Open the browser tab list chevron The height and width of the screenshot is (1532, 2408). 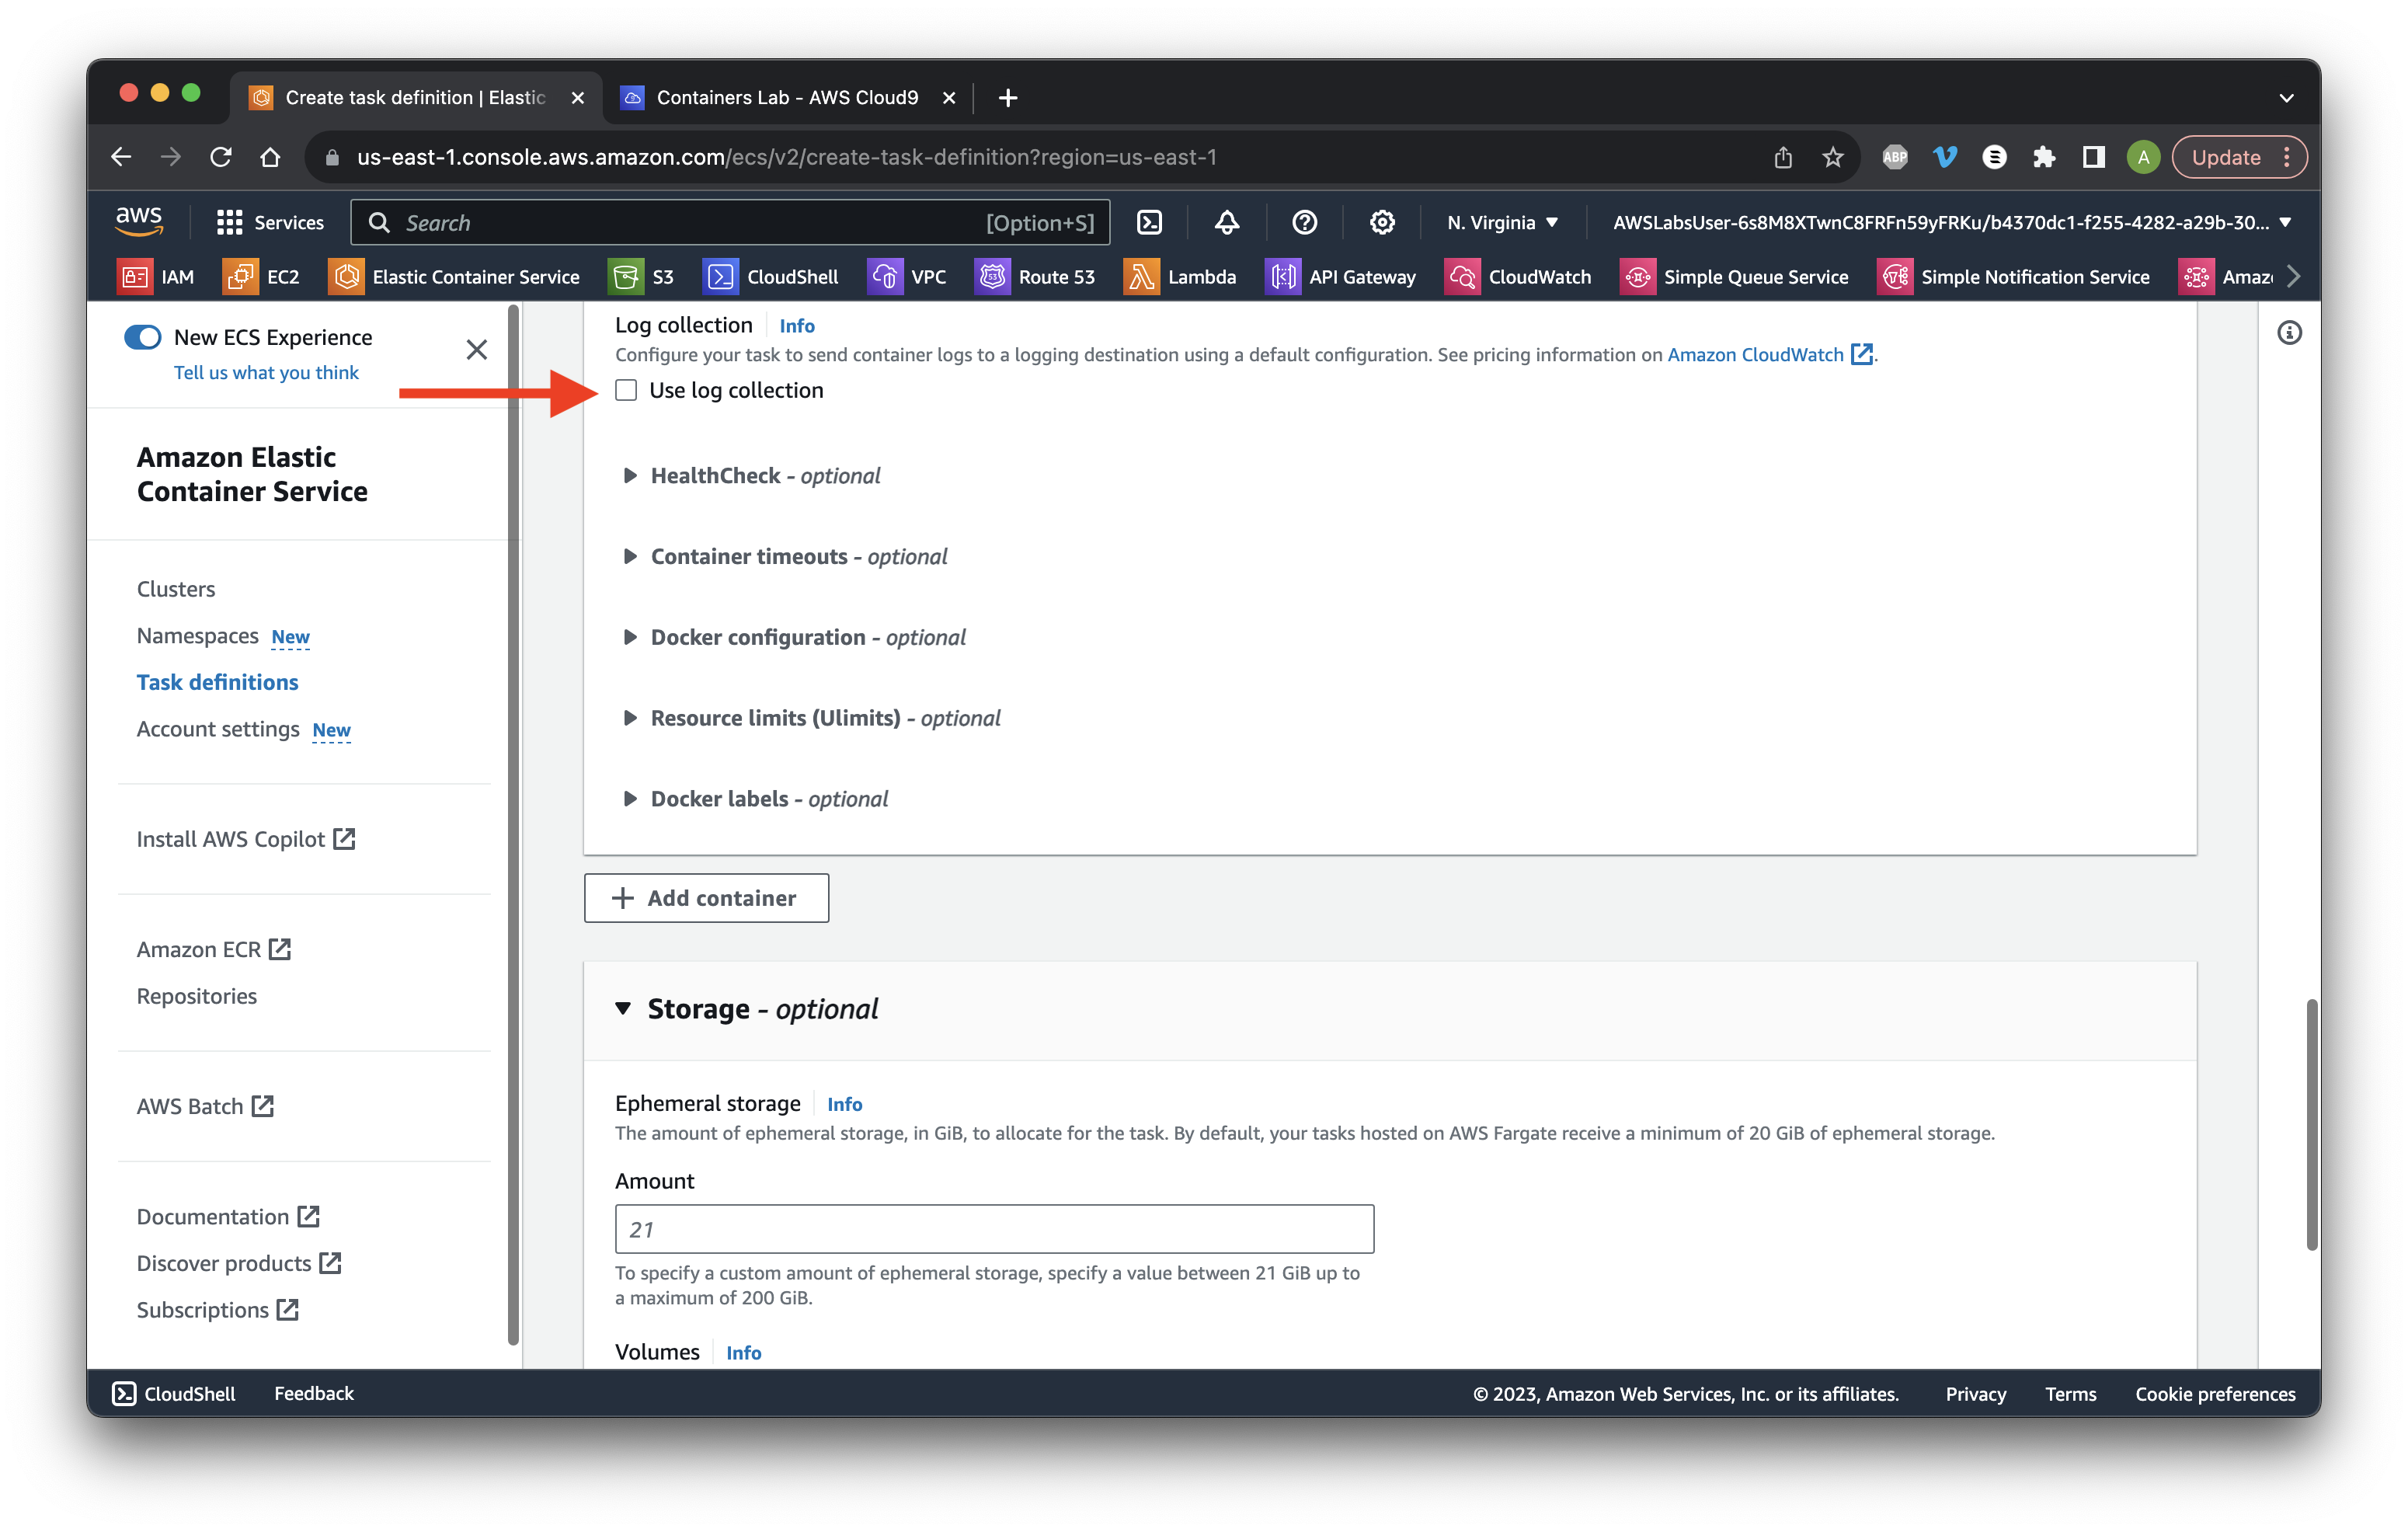(2286, 98)
